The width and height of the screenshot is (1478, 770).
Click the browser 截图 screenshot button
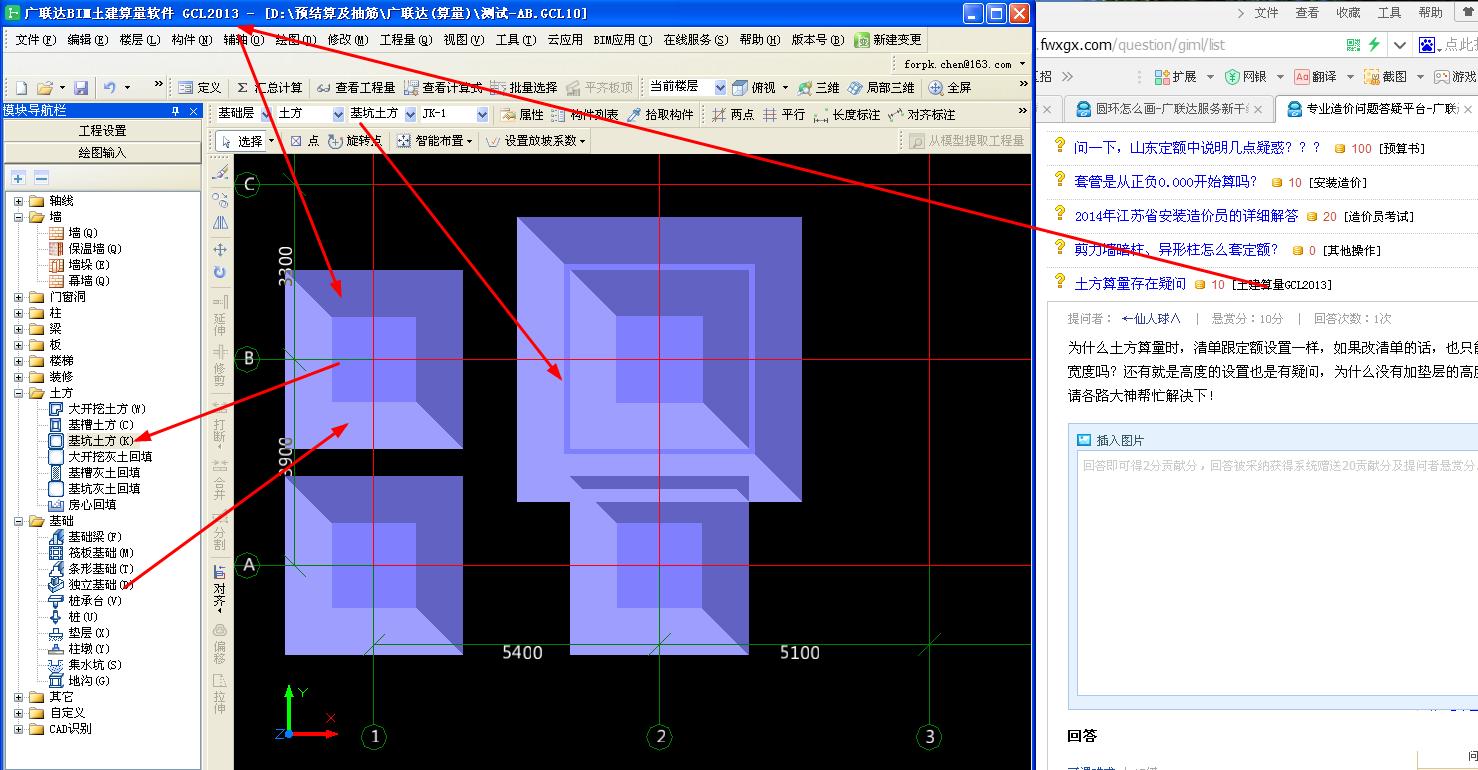[1384, 76]
